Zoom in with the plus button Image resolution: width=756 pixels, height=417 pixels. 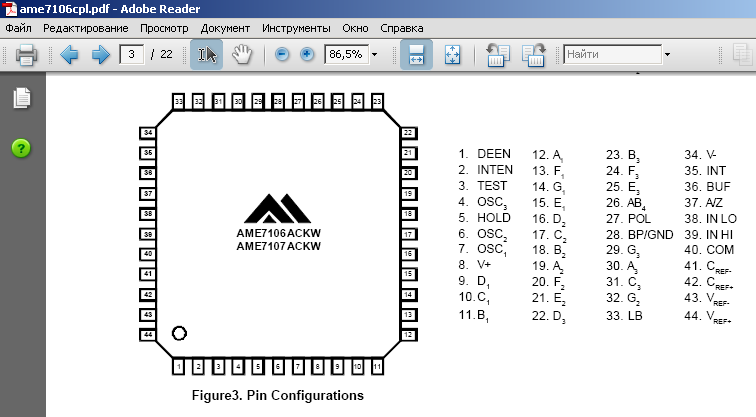307,54
